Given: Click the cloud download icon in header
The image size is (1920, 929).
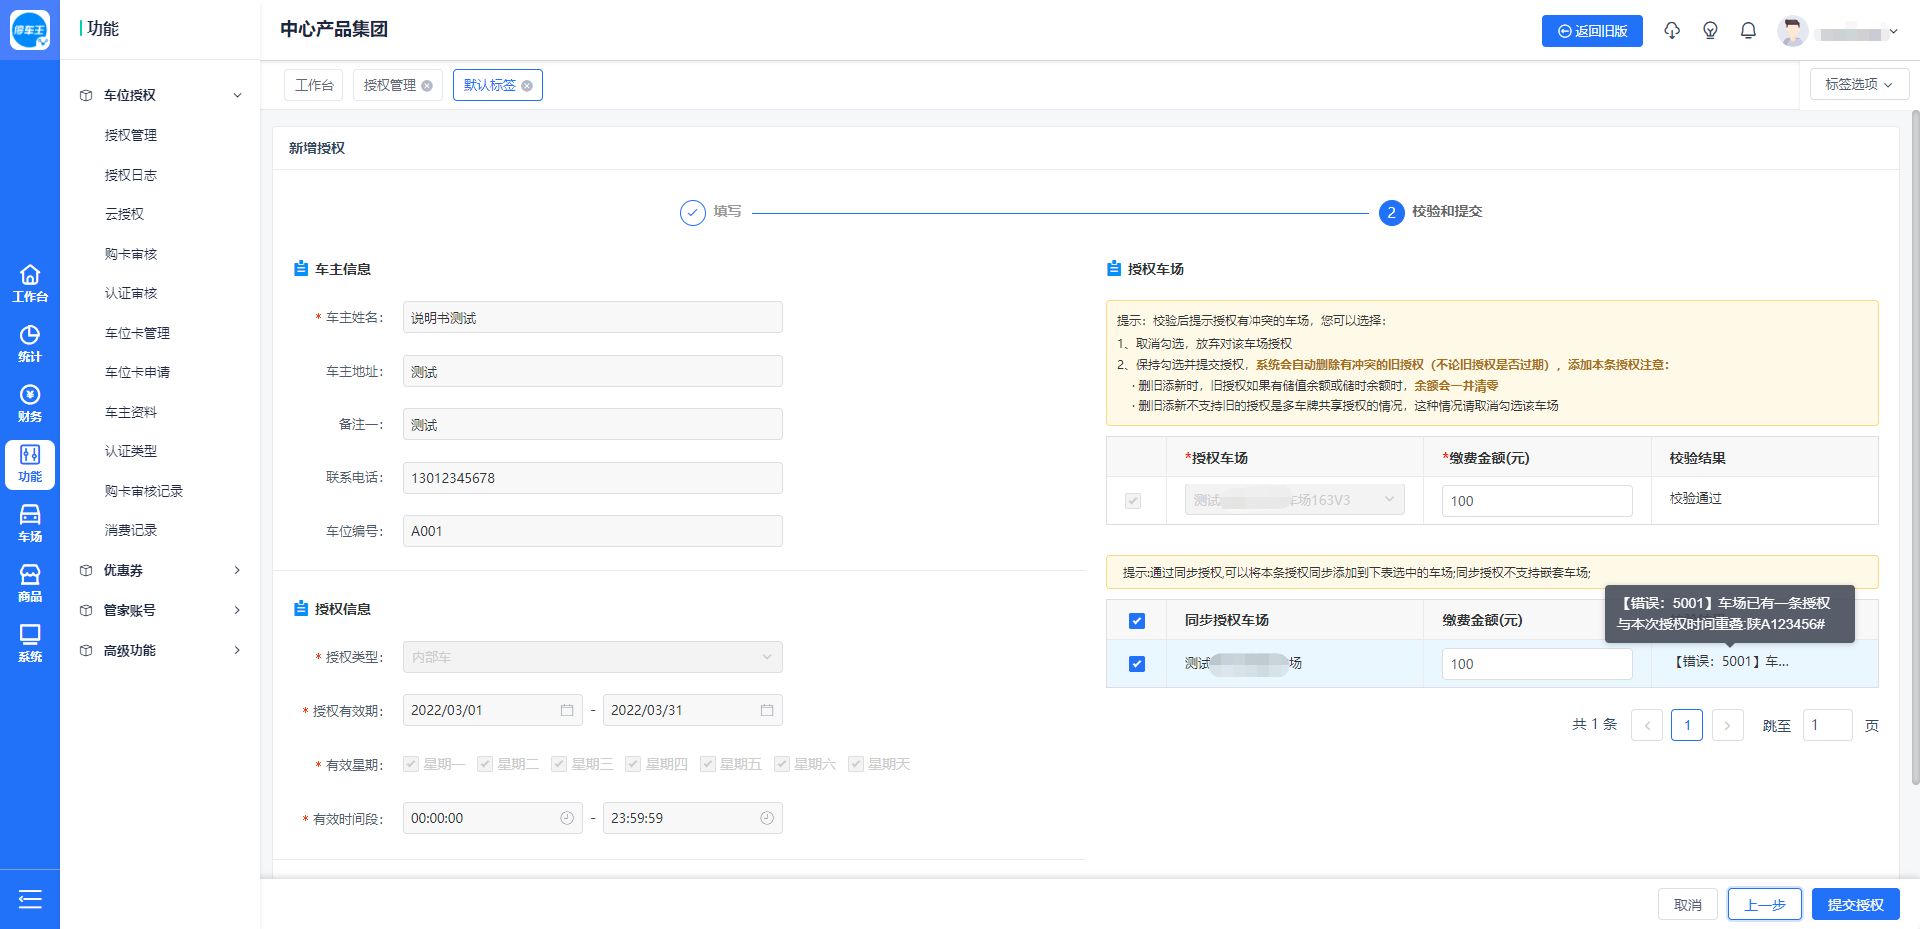Looking at the screenshot, I should click(x=1672, y=31).
